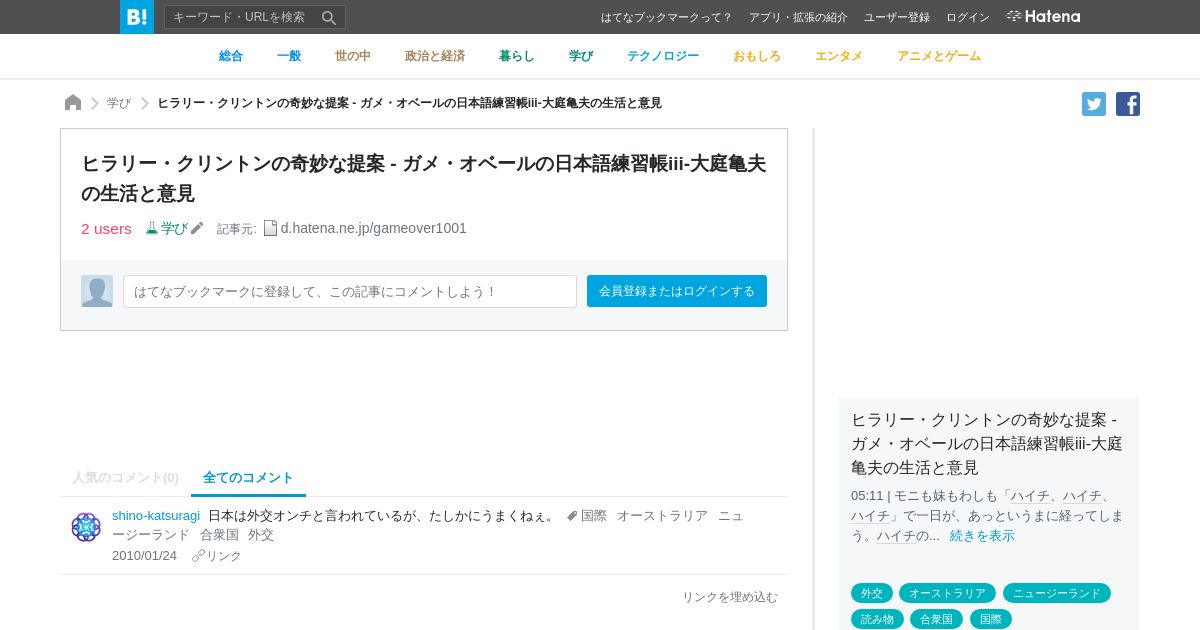Viewport: 1200px width, 630px height.
Task: Open d.hatena.ne.jp/gameover1001 source link
Action: [x=374, y=228]
